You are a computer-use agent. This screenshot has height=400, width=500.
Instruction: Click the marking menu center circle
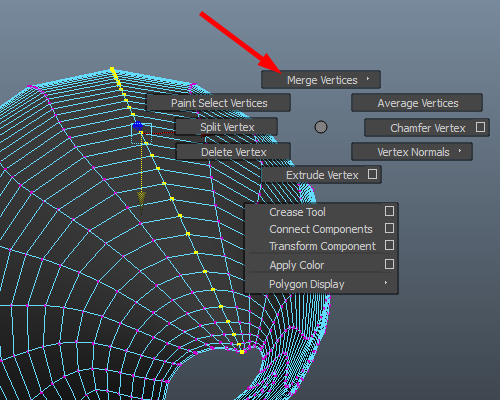[x=321, y=127]
